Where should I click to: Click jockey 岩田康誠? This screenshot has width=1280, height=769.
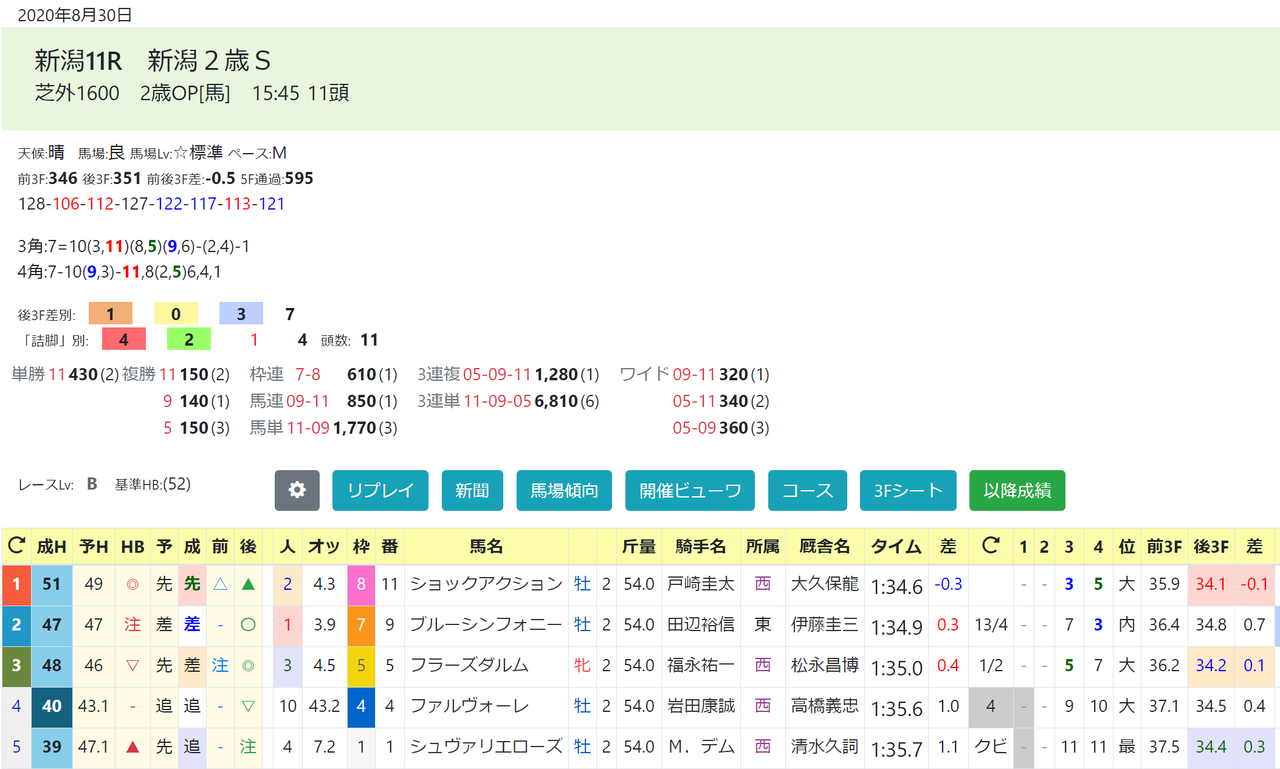(x=701, y=706)
